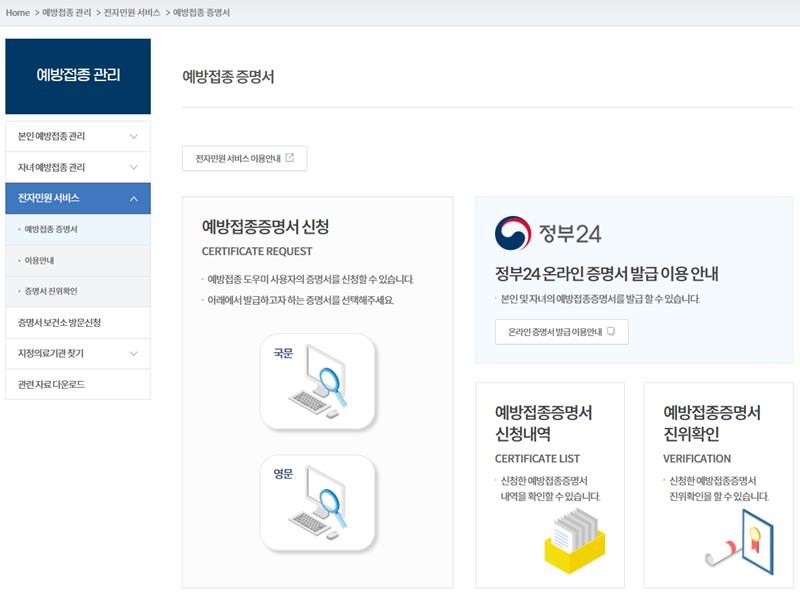Viewport: 800px width, 594px height.
Task: Select 자녀 예방접종 관리 menu
Action: (78, 167)
